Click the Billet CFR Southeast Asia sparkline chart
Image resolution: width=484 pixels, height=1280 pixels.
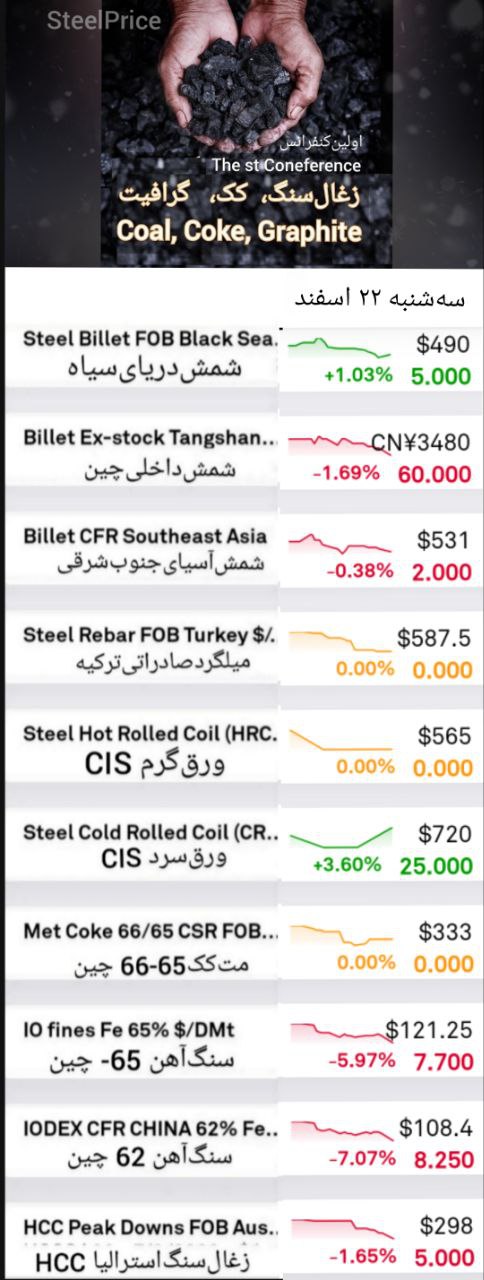point(338,543)
